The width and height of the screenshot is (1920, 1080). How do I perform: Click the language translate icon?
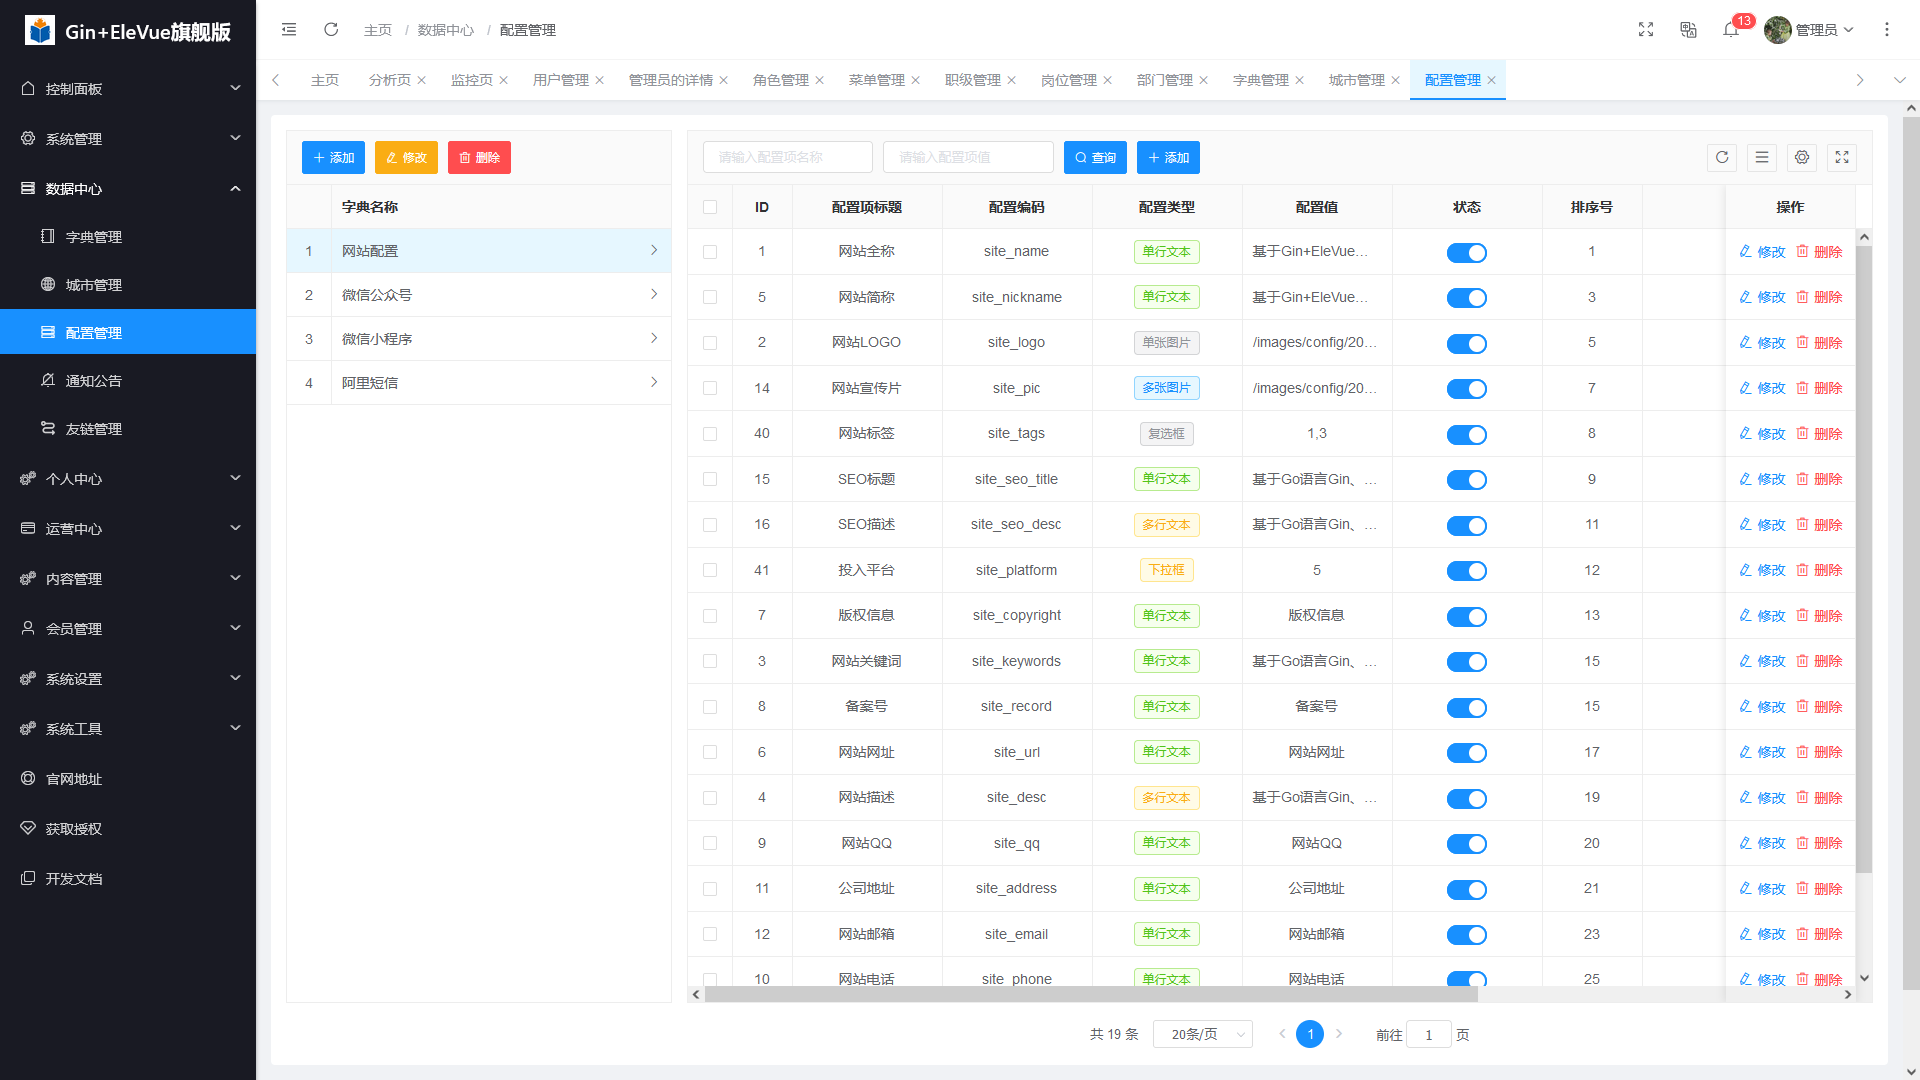1688,30
